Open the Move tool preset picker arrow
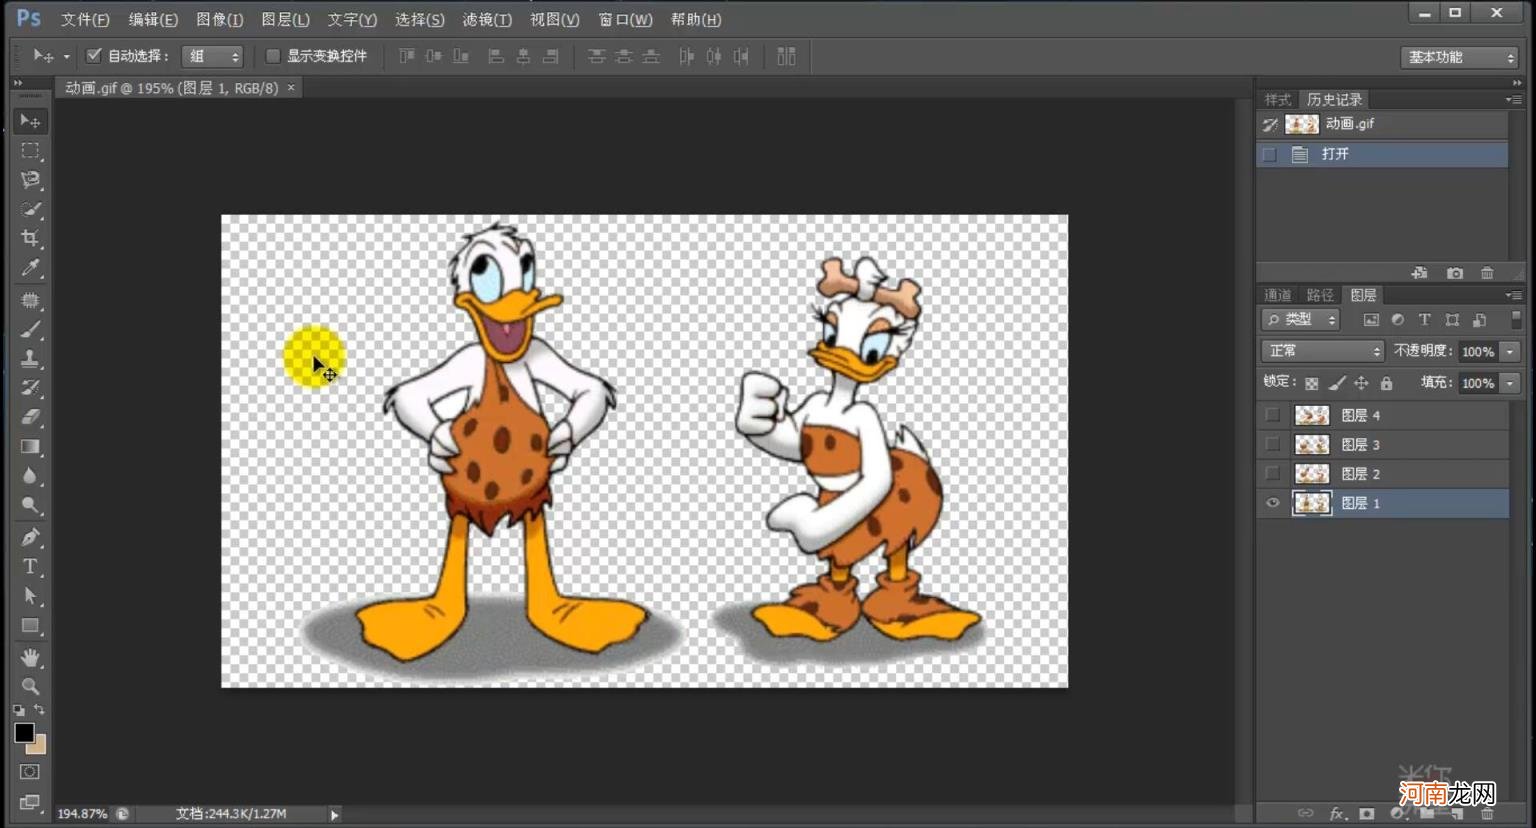Image resolution: width=1536 pixels, height=828 pixels. [66, 57]
